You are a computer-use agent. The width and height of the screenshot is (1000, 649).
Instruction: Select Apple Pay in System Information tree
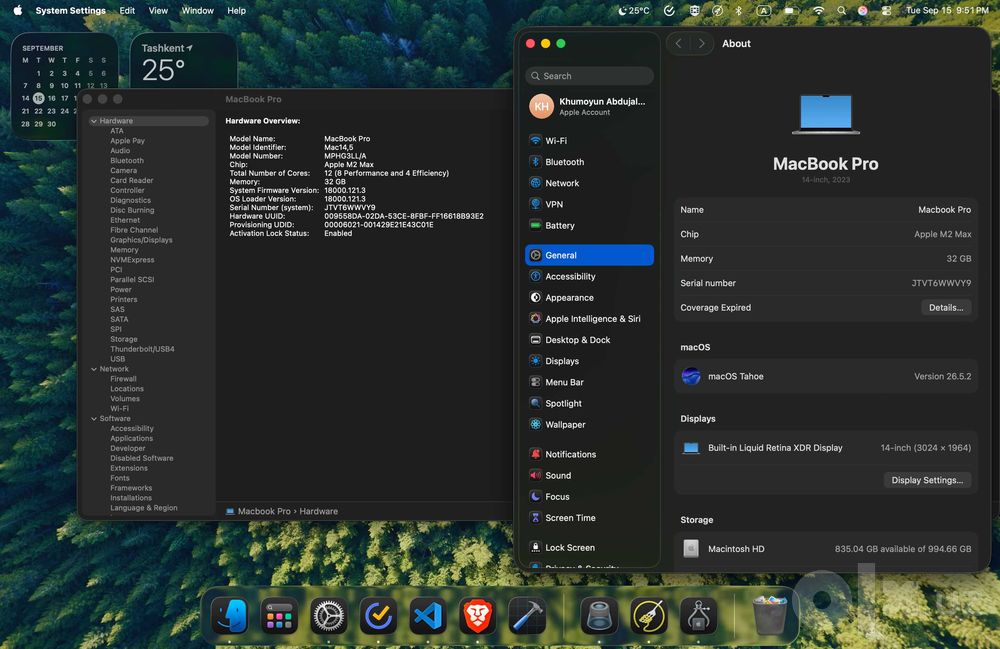128,141
